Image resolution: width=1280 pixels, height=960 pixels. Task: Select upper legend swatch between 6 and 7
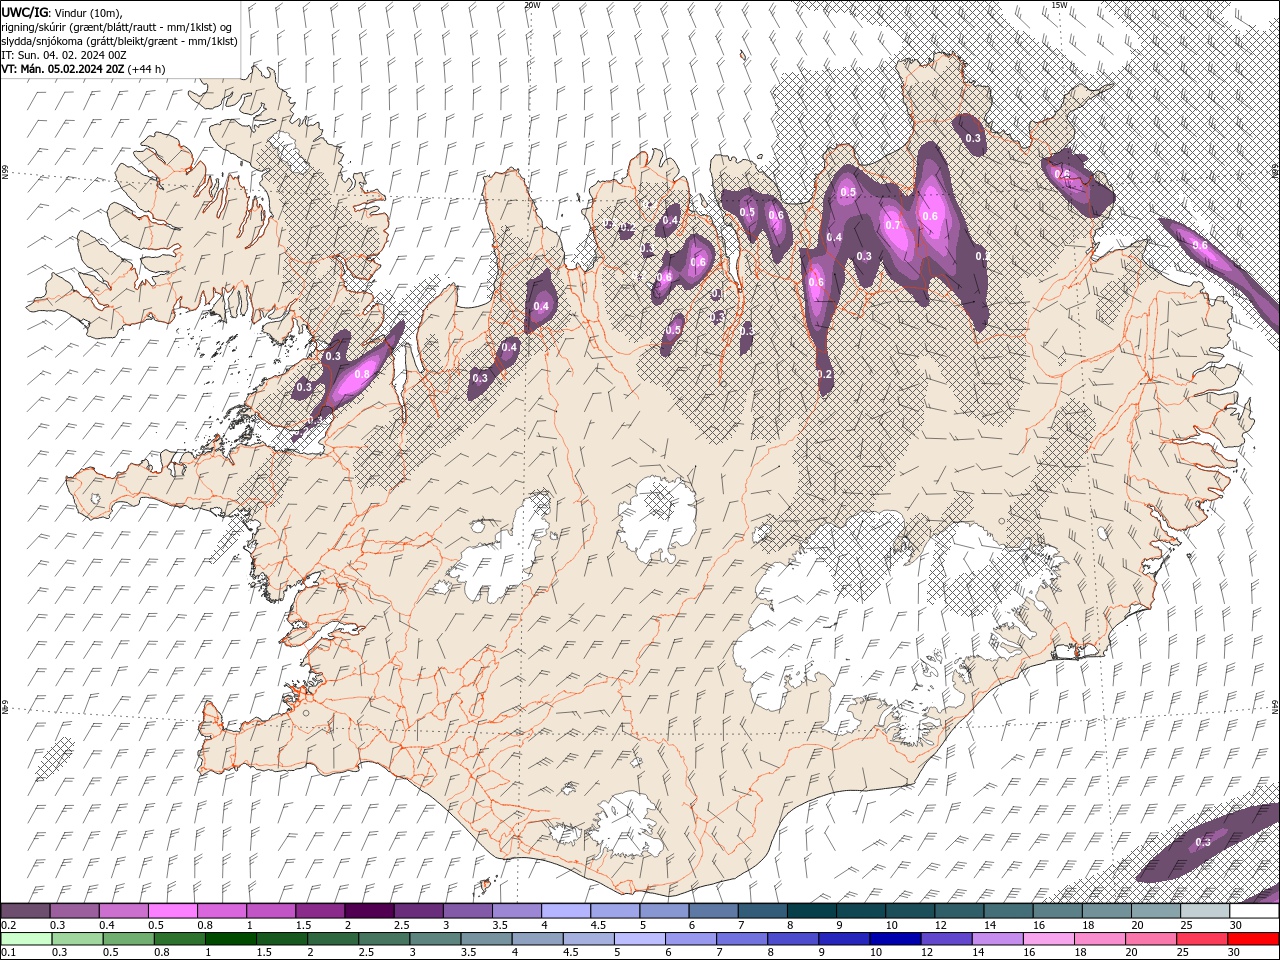(x=712, y=911)
